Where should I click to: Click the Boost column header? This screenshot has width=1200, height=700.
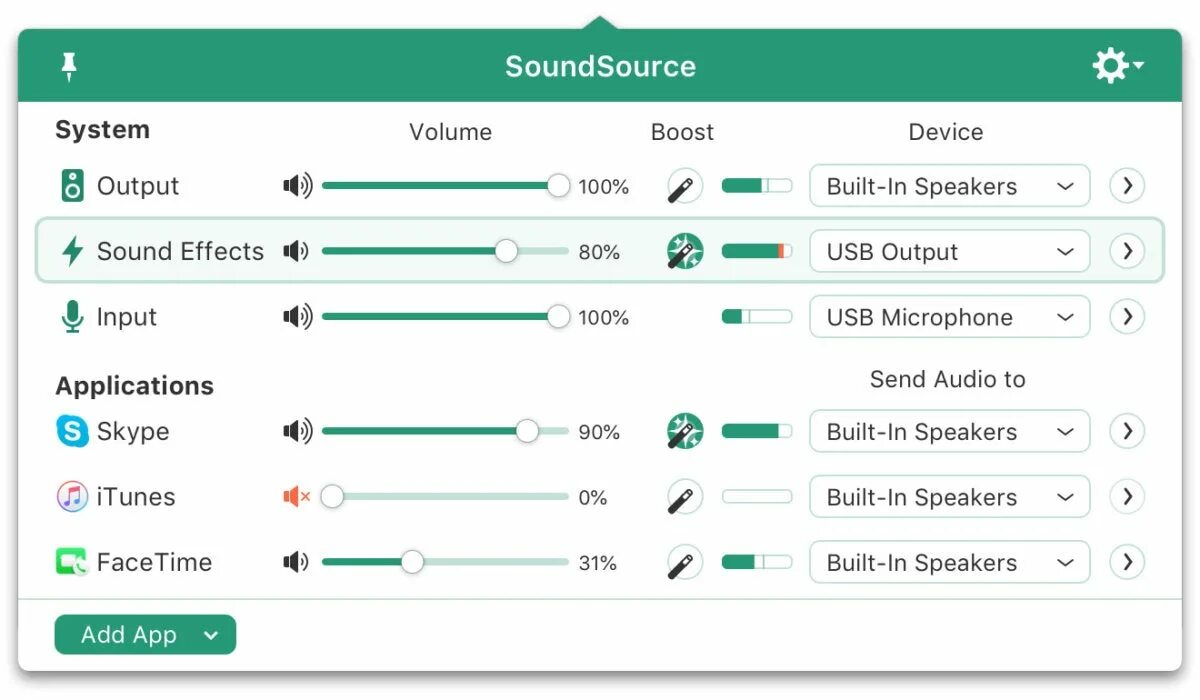click(x=682, y=132)
